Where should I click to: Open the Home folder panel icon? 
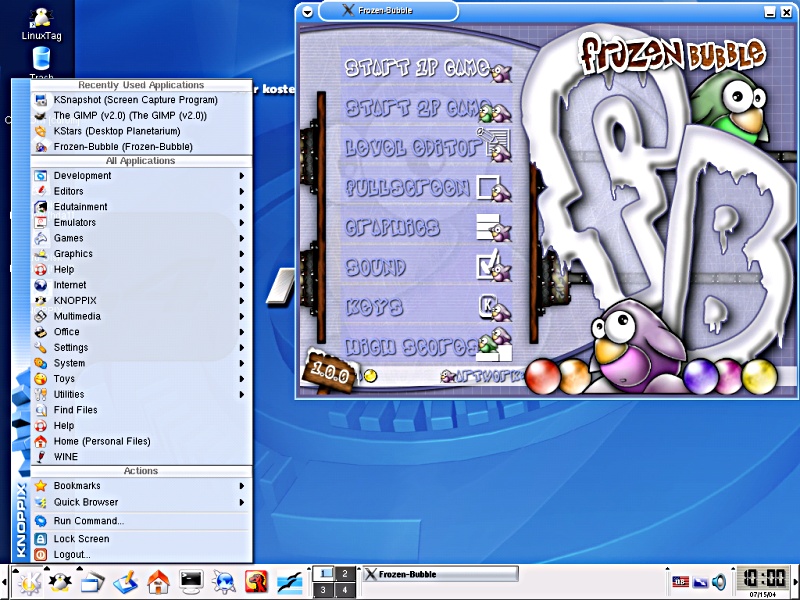158,582
